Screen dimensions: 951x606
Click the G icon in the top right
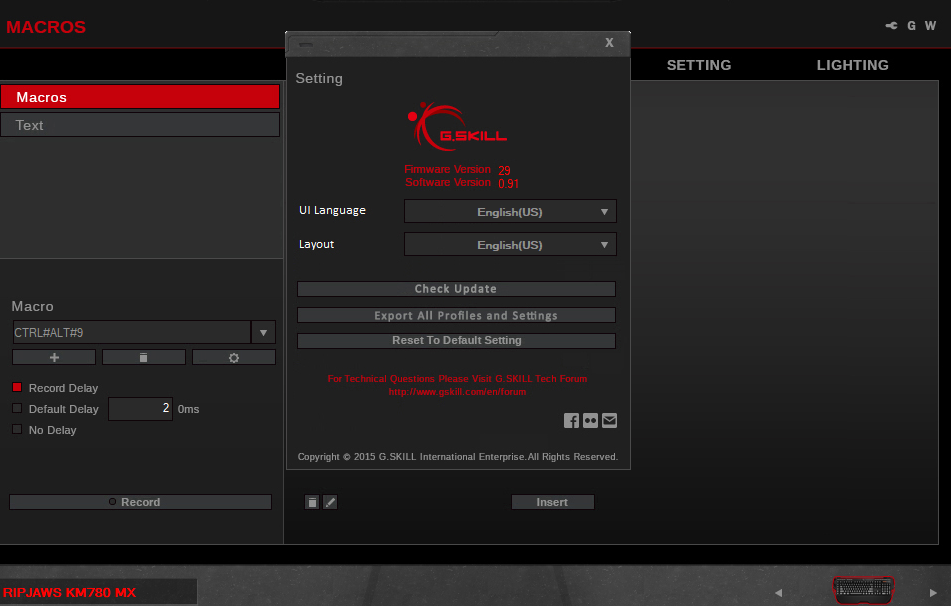(x=911, y=25)
